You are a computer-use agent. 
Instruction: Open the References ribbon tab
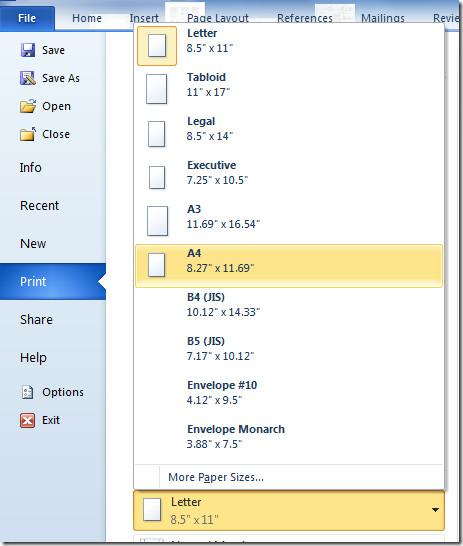(305, 18)
